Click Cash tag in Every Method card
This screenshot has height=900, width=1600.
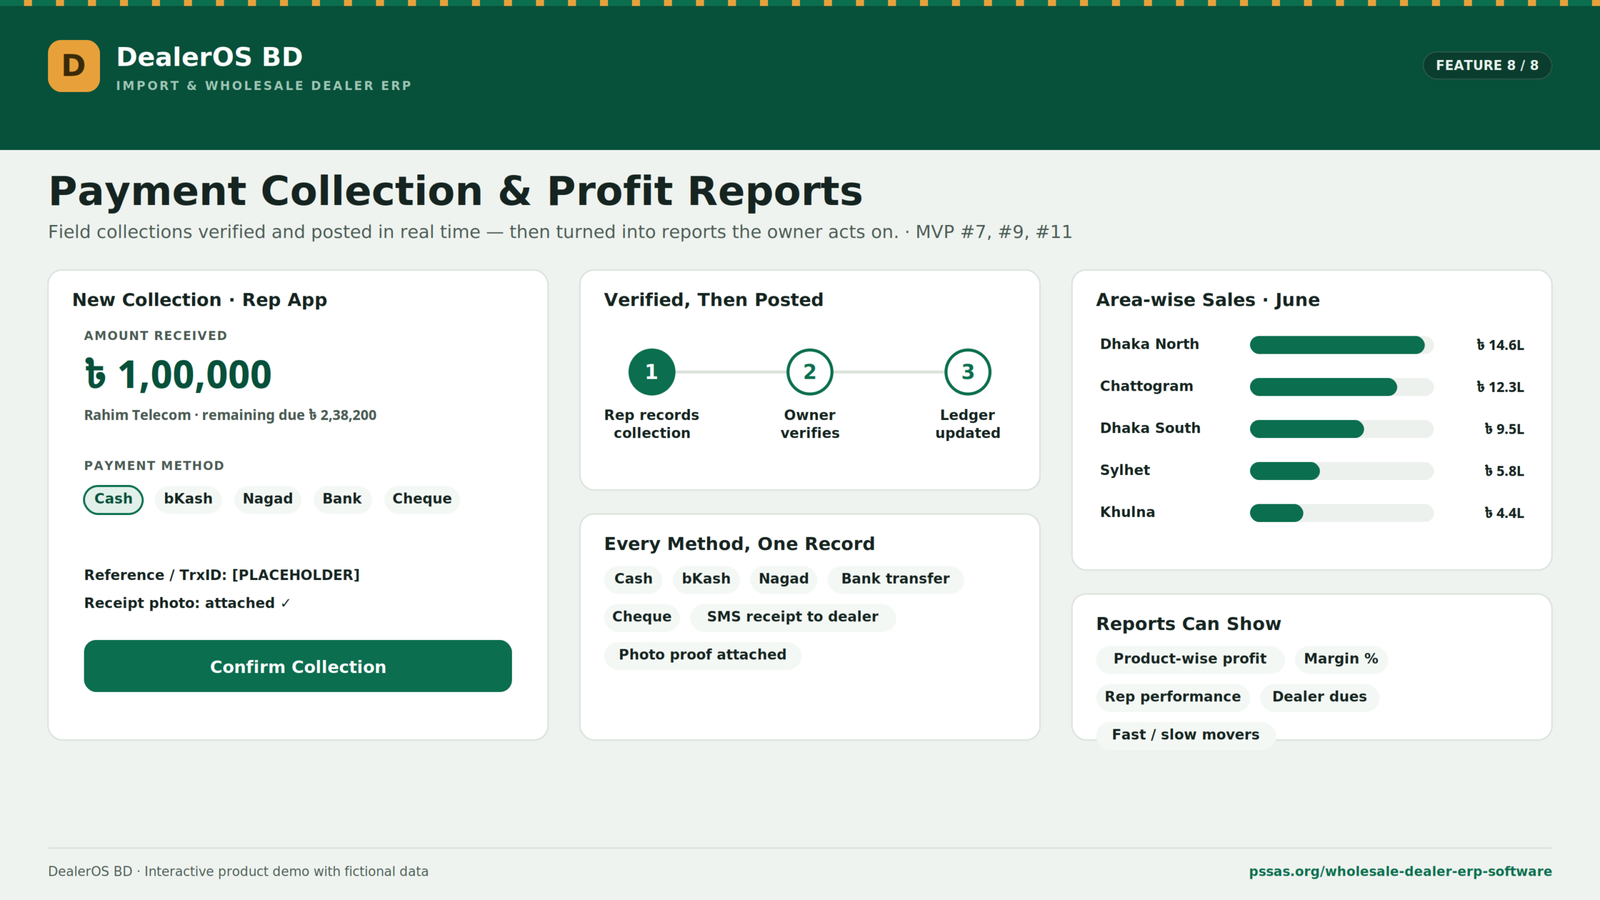click(x=633, y=579)
